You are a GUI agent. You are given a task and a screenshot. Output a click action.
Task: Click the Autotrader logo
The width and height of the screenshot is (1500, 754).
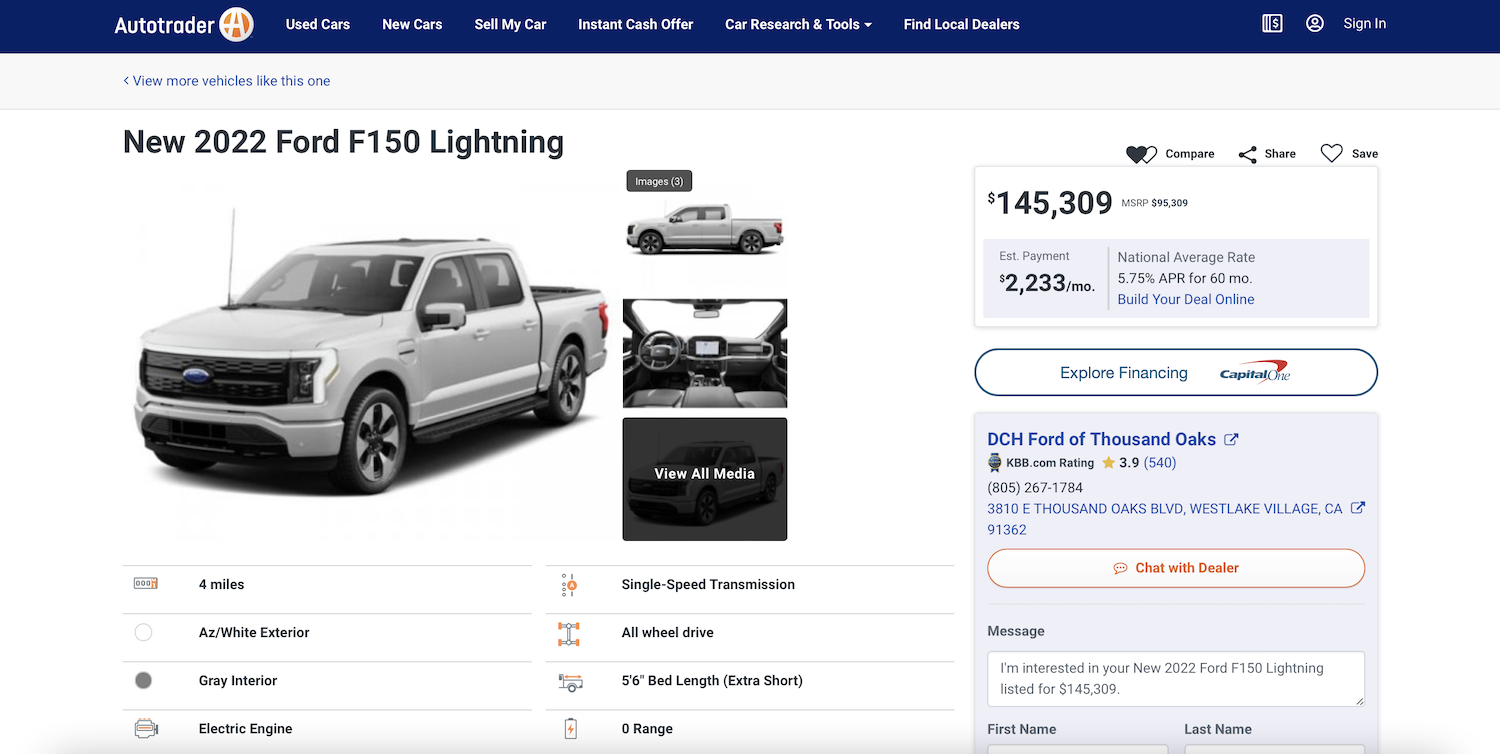[x=184, y=24]
